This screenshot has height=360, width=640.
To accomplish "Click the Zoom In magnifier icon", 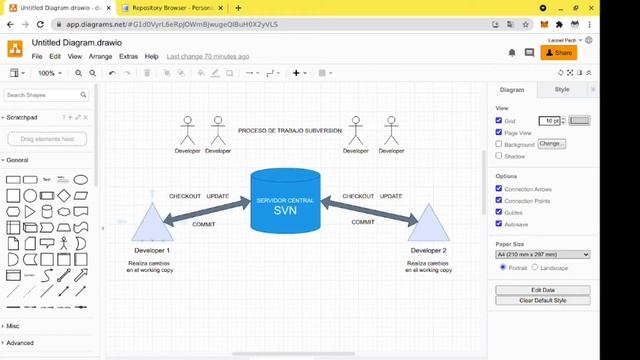I will coord(78,73).
